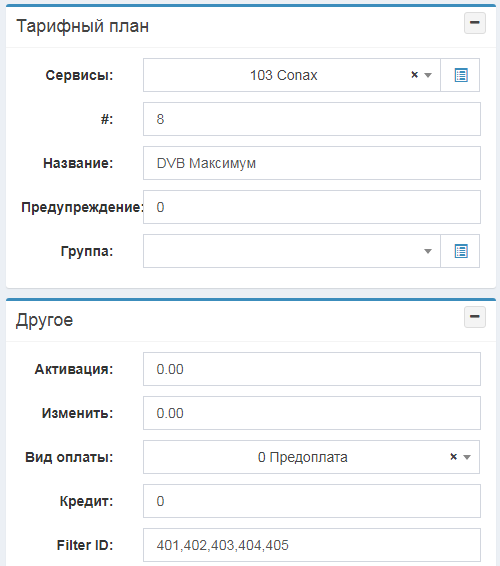Focus the Название field with DVB Максимум
500x566 pixels.
pyautogui.click(x=312, y=163)
